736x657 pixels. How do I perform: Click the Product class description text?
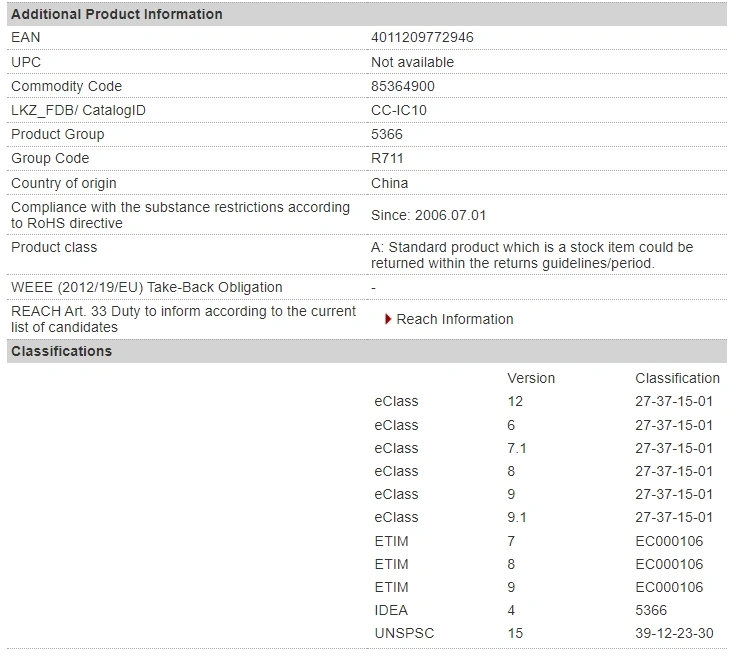coord(532,255)
